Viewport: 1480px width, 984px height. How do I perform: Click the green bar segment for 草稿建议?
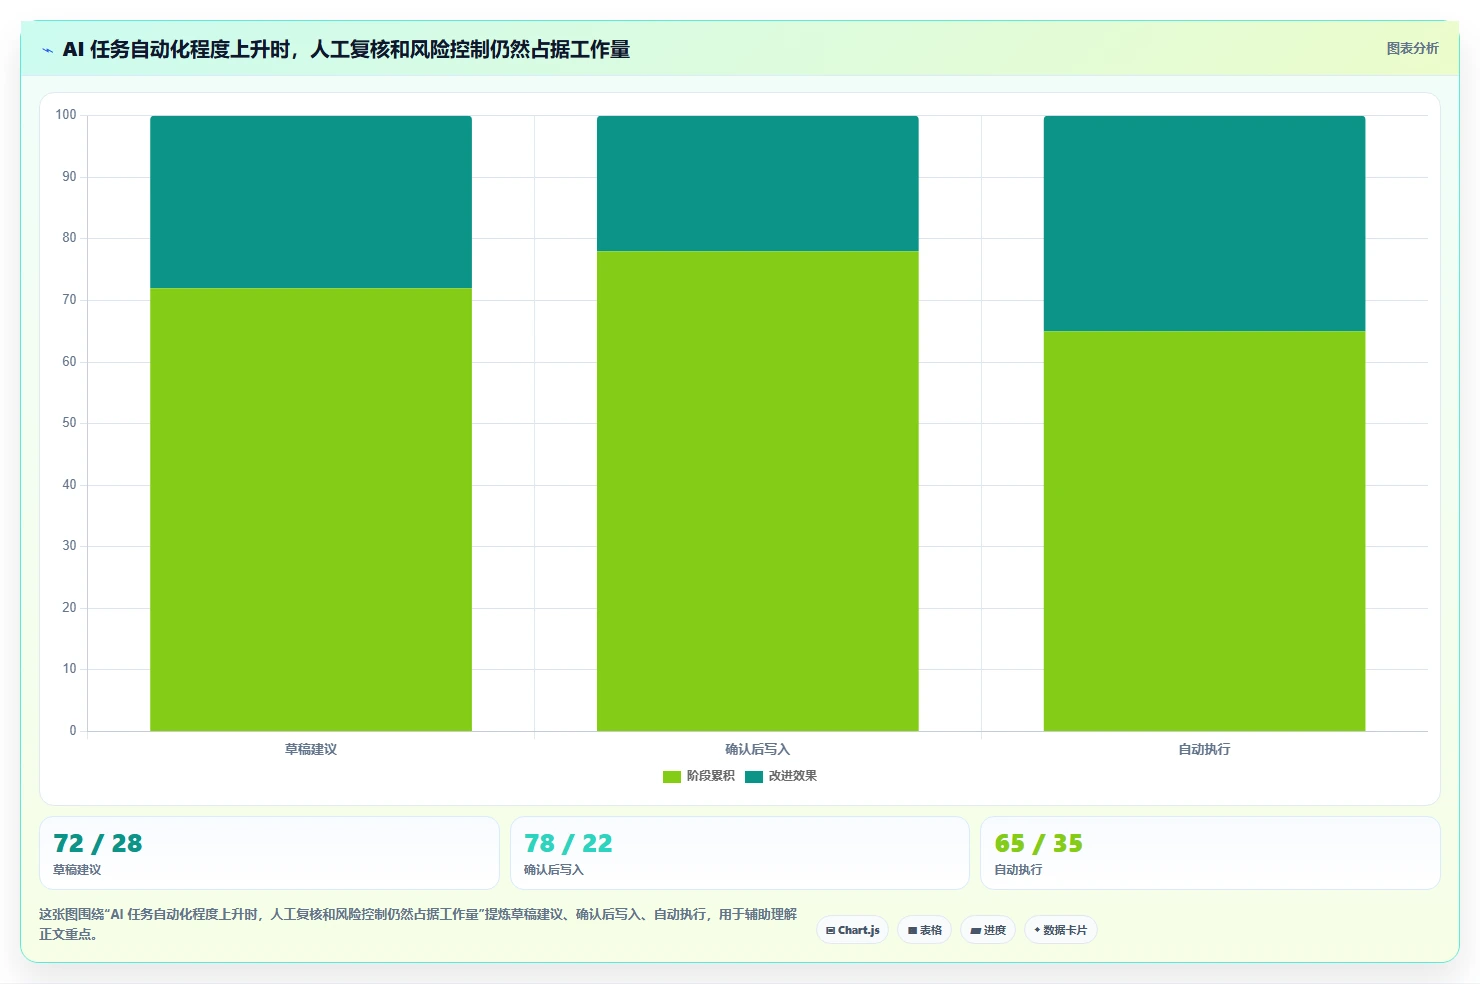(x=311, y=509)
